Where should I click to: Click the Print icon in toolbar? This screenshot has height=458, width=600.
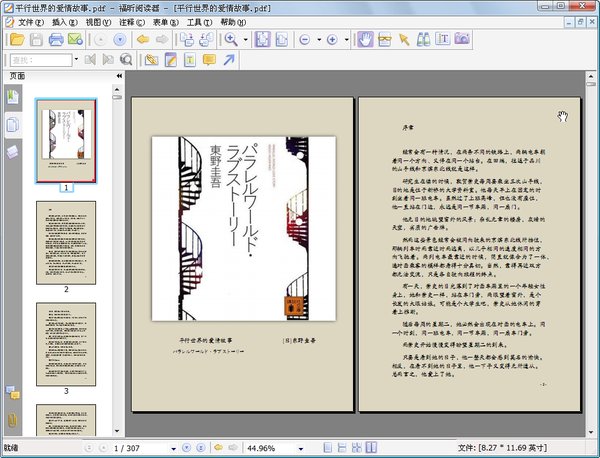57,39
